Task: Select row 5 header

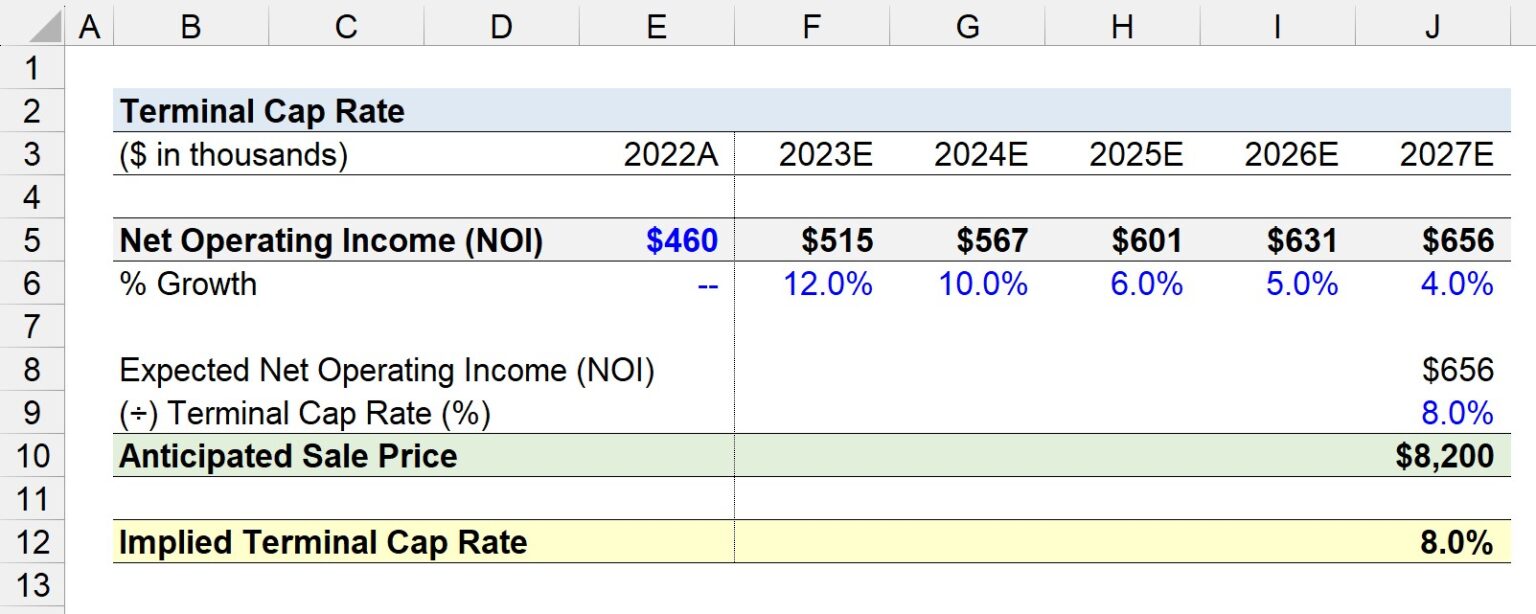Action: [32, 240]
